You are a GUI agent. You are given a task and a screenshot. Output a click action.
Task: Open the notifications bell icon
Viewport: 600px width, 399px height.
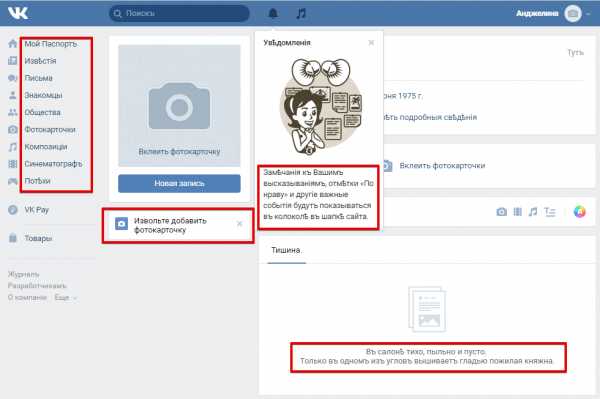click(273, 14)
